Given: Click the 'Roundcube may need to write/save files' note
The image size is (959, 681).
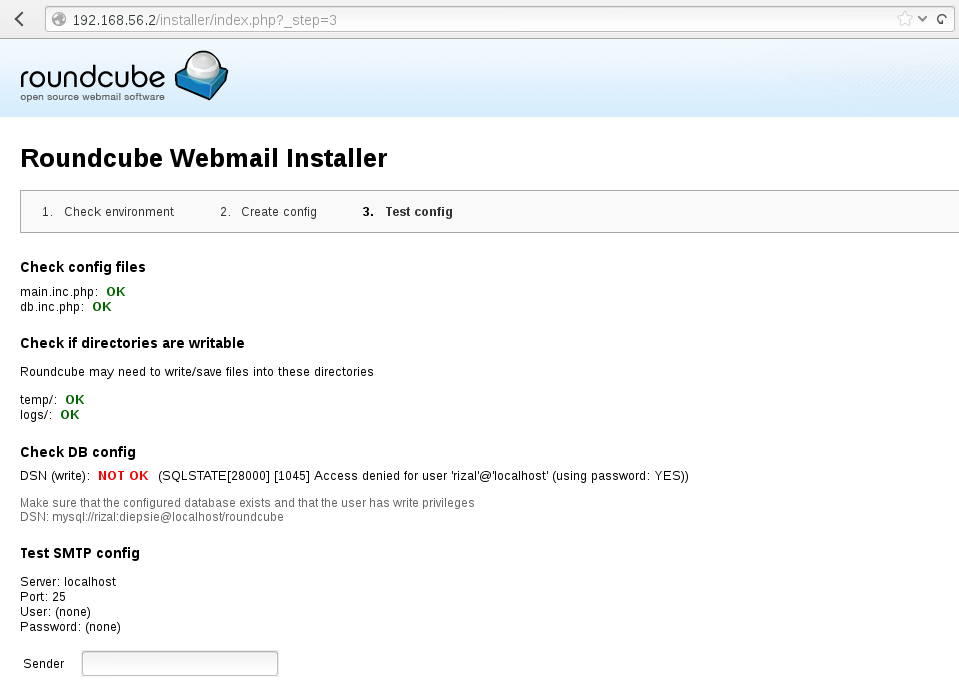Looking at the screenshot, I should [197, 372].
